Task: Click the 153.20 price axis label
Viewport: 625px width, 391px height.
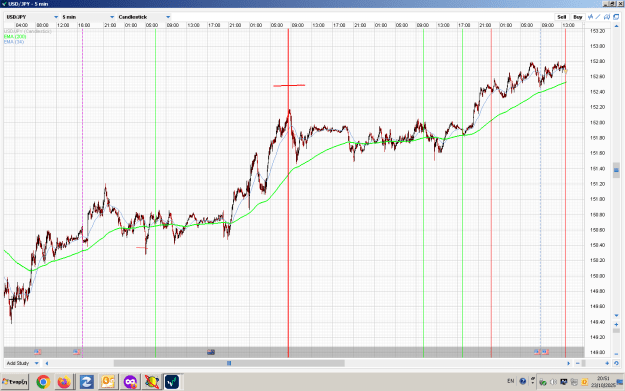Action: [x=597, y=31]
